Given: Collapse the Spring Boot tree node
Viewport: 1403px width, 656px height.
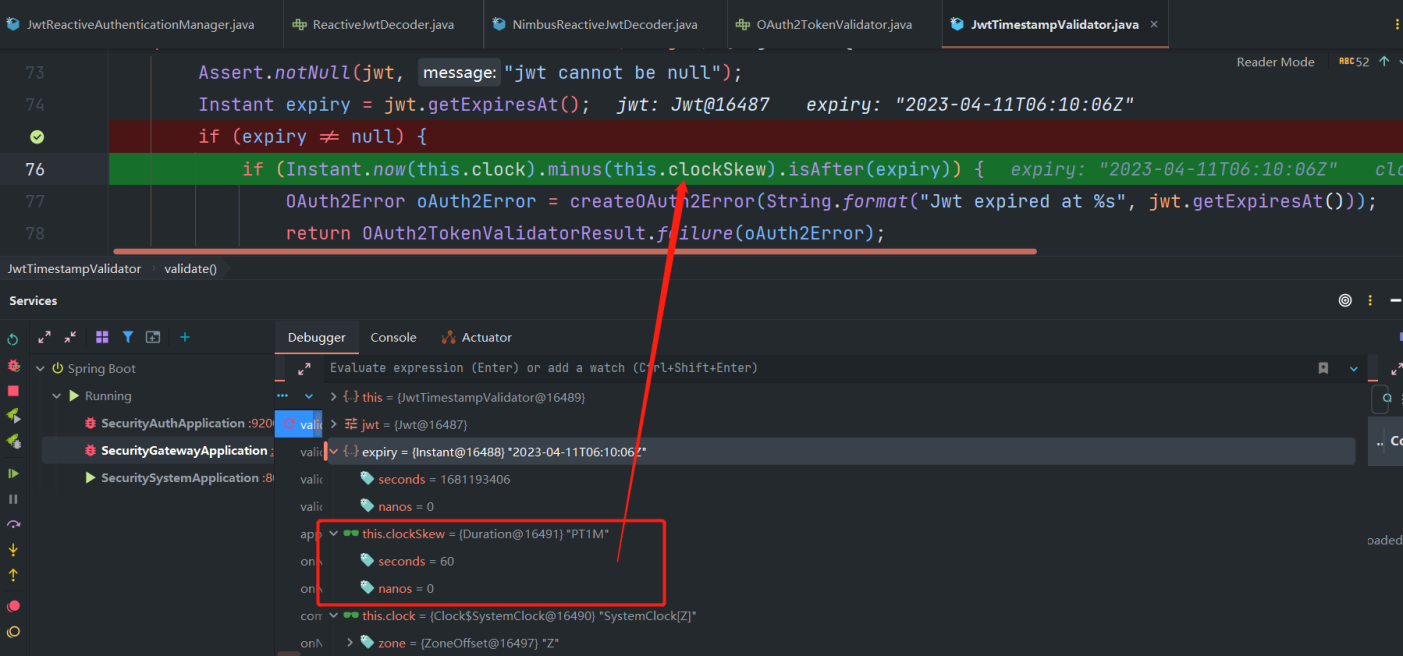Looking at the screenshot, I should (41, 369).
